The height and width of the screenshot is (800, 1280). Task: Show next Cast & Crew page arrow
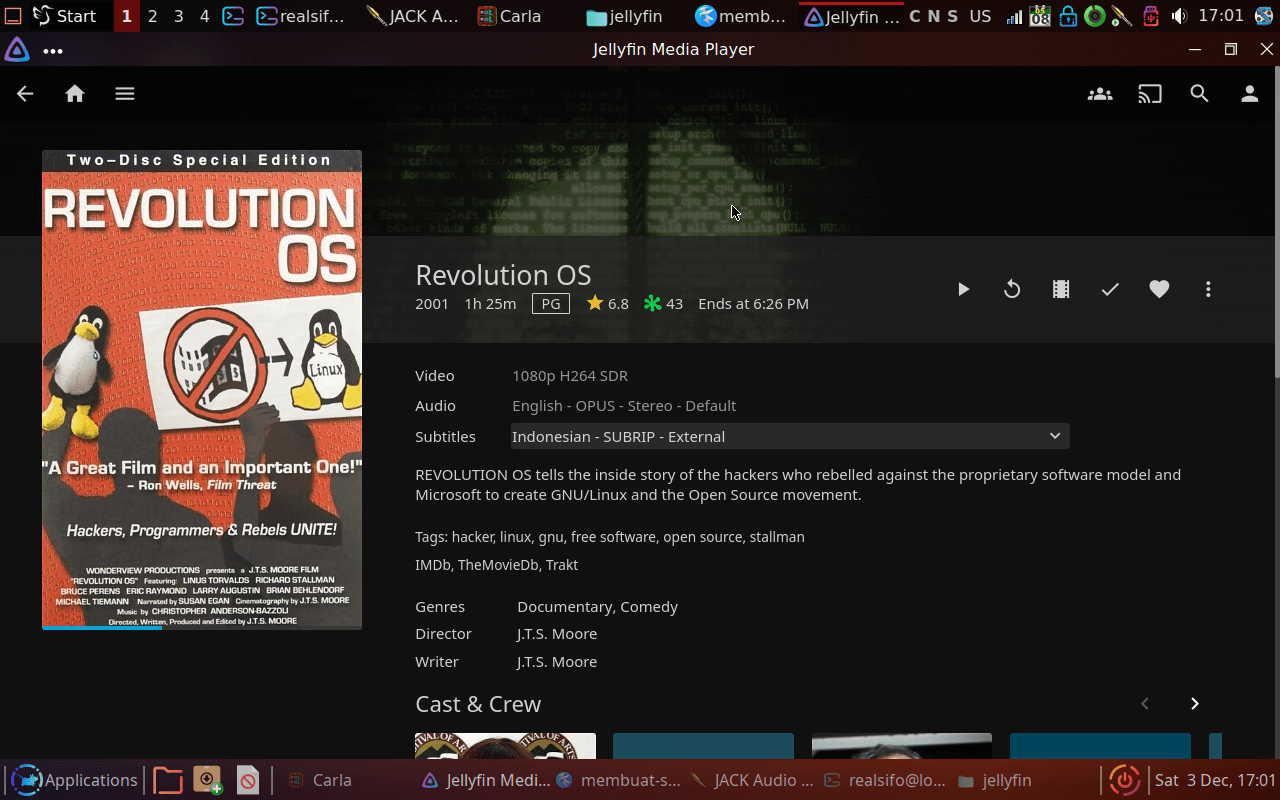(1194, 704)
